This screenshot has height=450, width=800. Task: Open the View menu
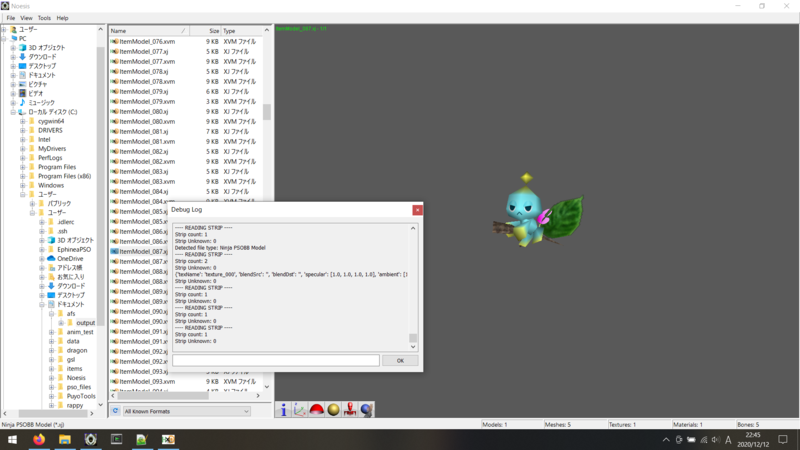(x=26, y=18)
